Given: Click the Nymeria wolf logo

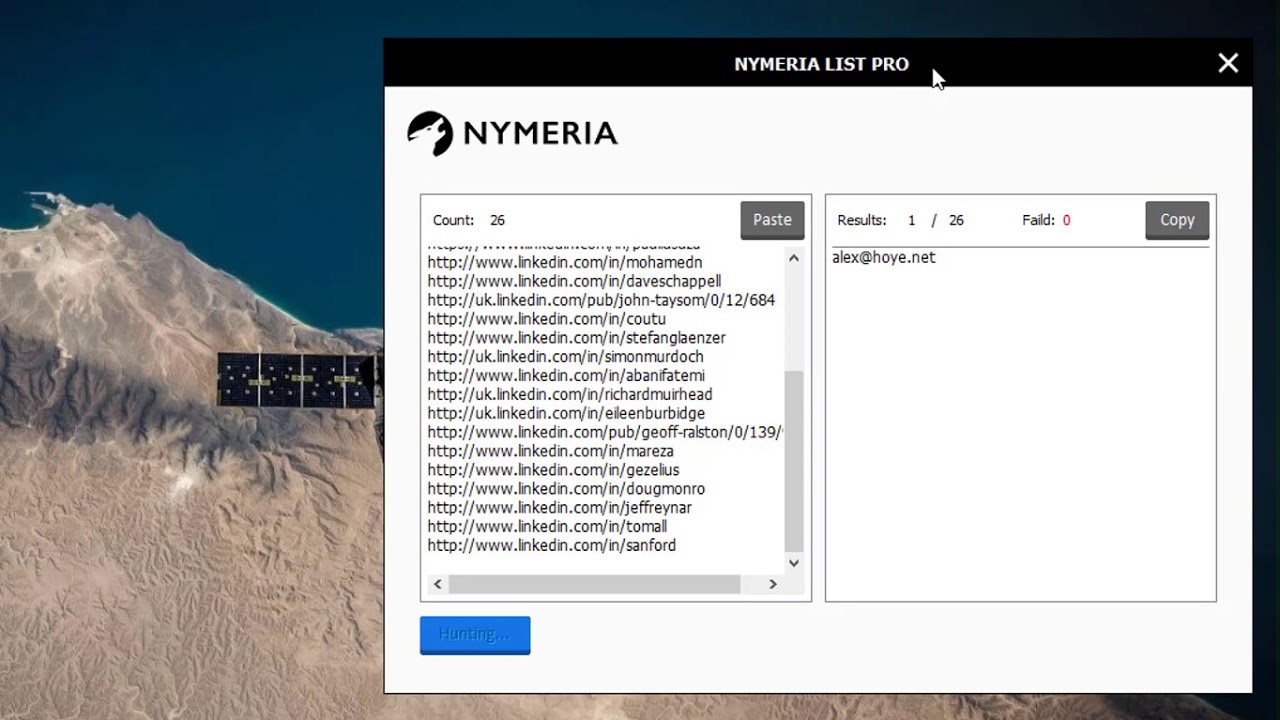Looking at the screenshot, I should (430, 133).
